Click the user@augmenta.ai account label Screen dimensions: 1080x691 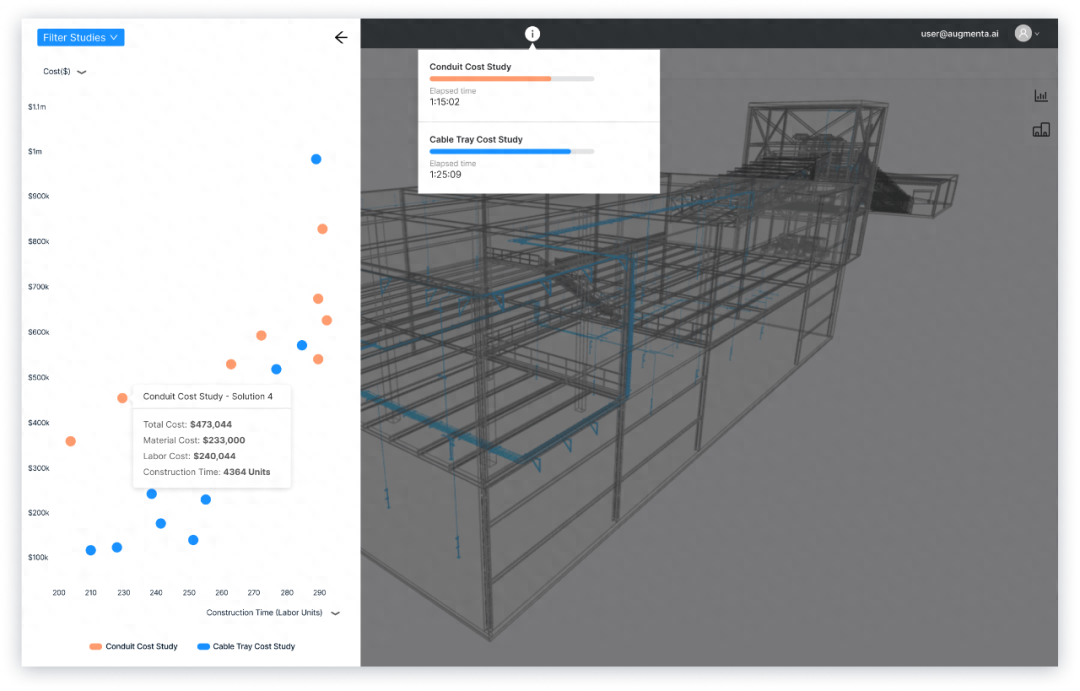[x=959, y=34]
